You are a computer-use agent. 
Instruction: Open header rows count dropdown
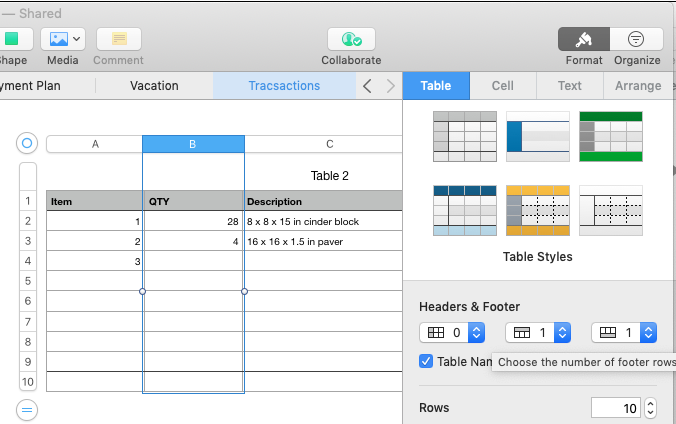(x=562, y=333)
